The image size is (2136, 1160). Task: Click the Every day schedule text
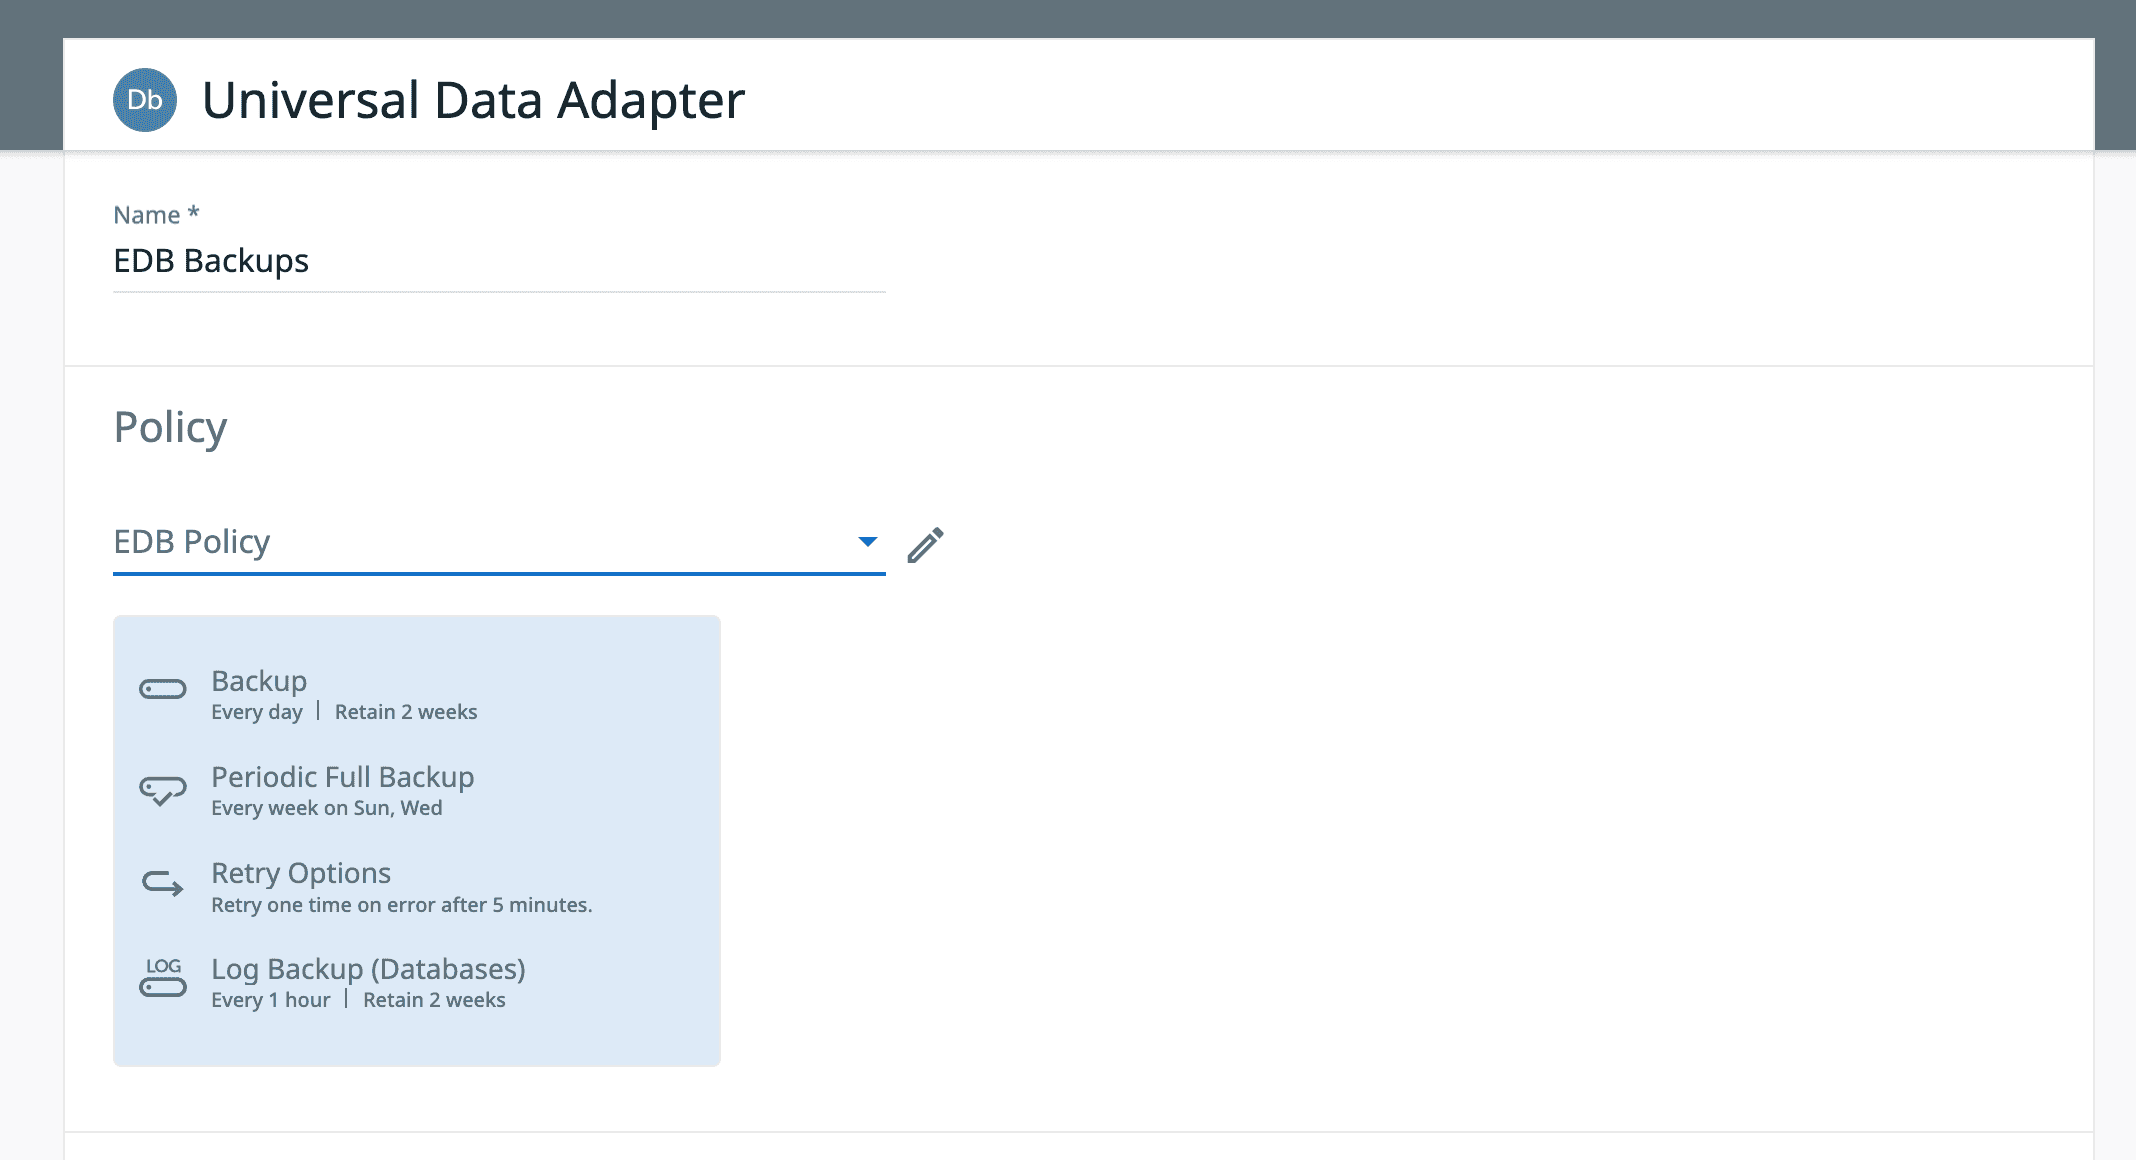point(256,712)
